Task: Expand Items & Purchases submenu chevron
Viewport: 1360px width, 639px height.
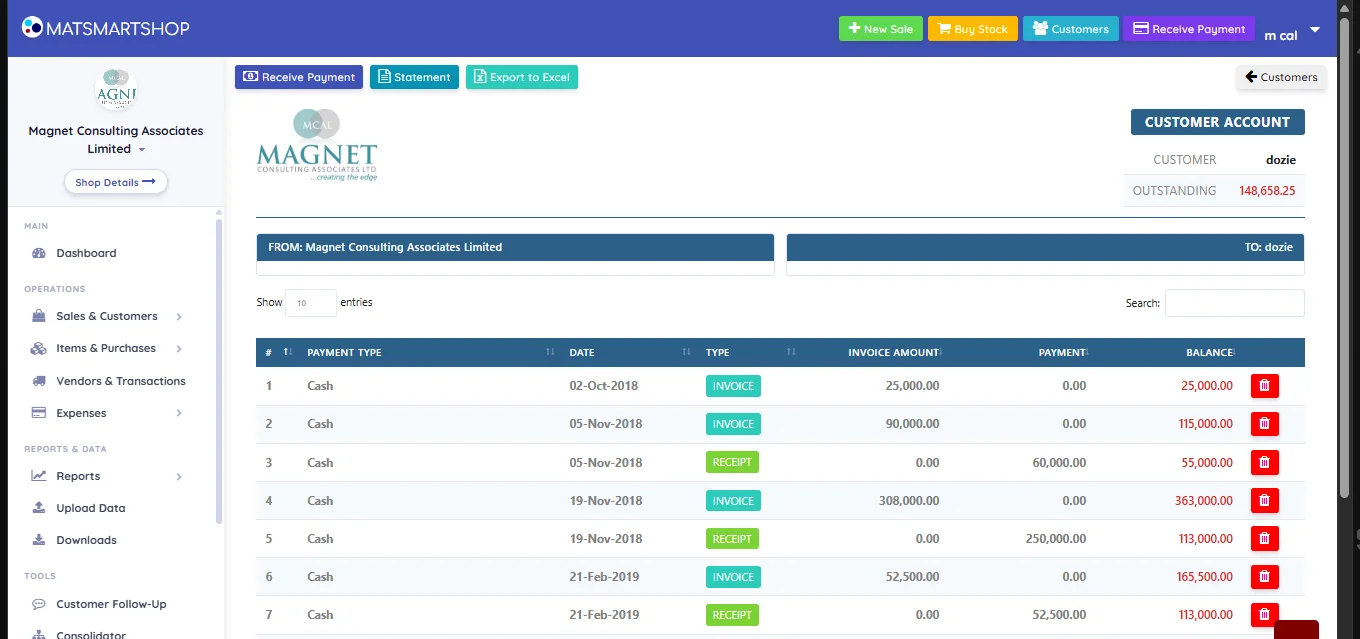Action: (179, 349)
